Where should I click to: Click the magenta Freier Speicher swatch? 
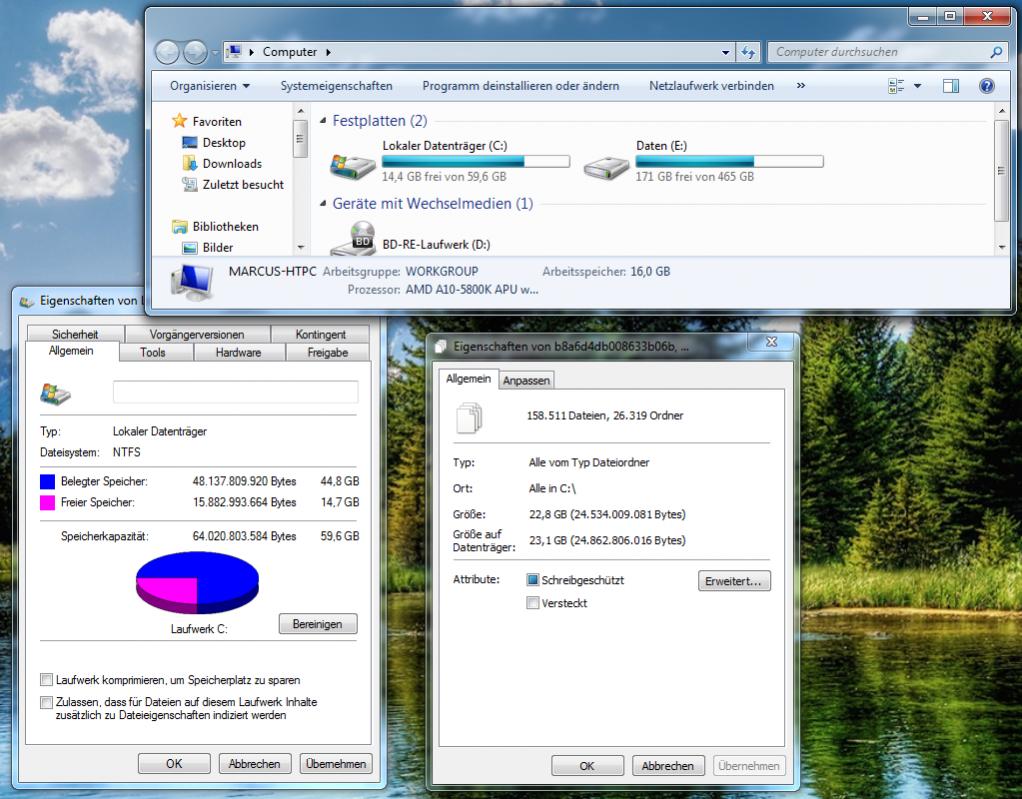coord(47,502)
